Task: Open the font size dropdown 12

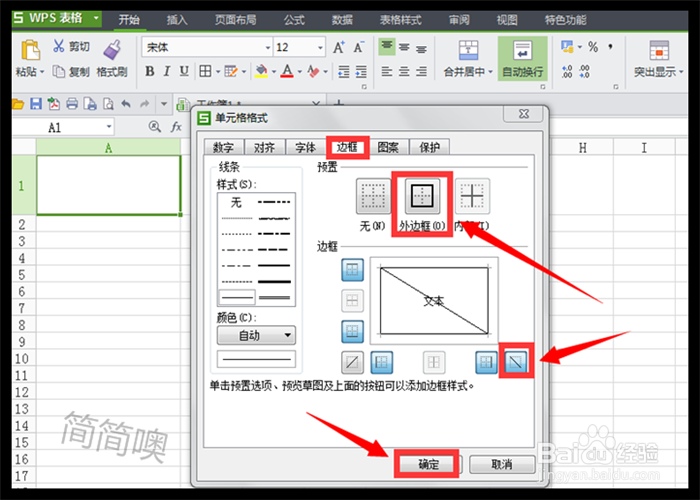Action: pos(320,48)
